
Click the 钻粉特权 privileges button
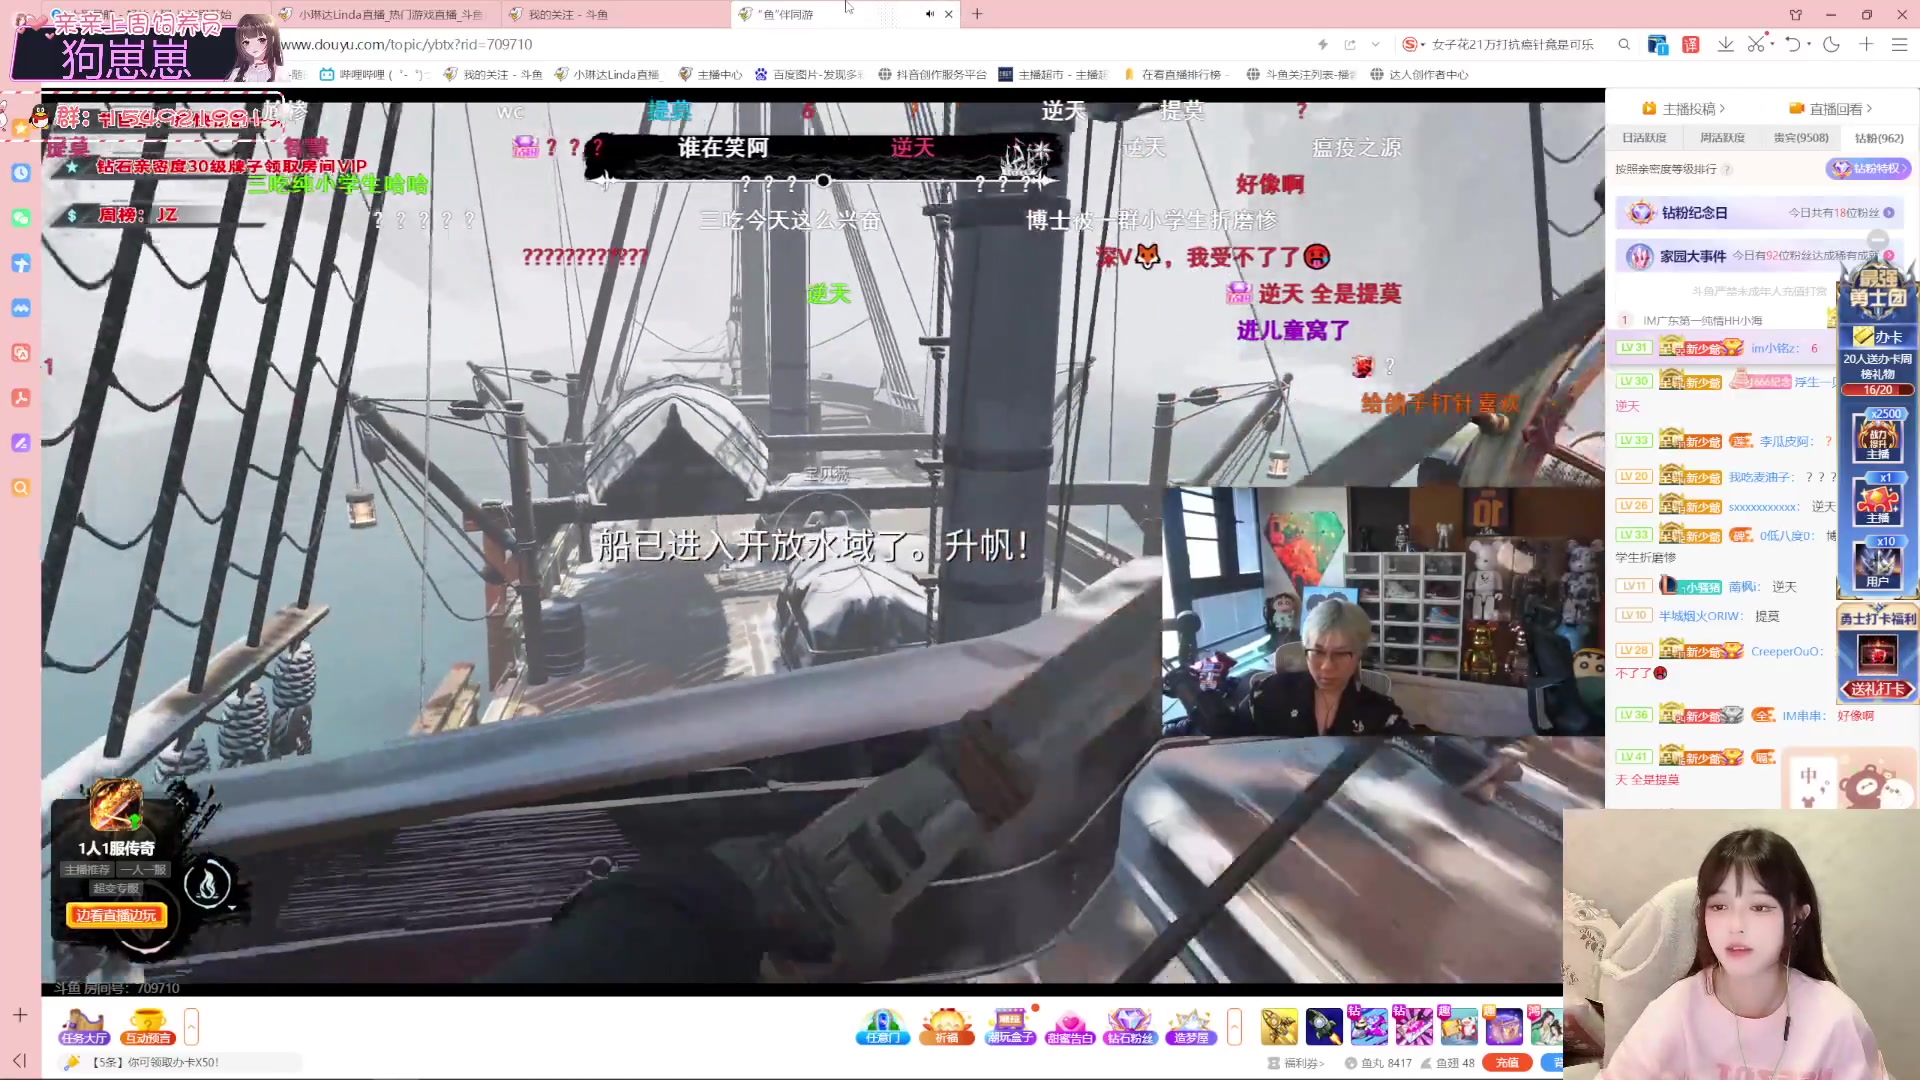coord(1868,169)
